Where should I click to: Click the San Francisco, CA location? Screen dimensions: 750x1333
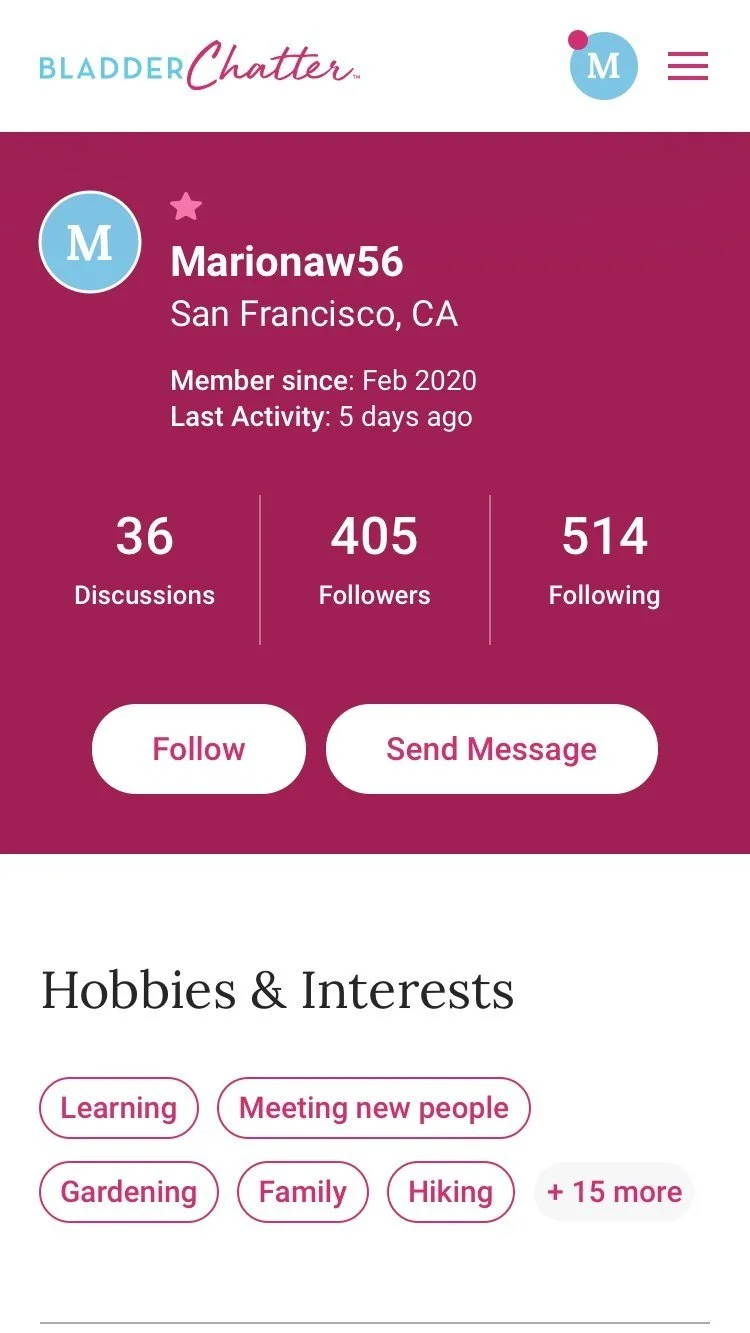[314, 314]
